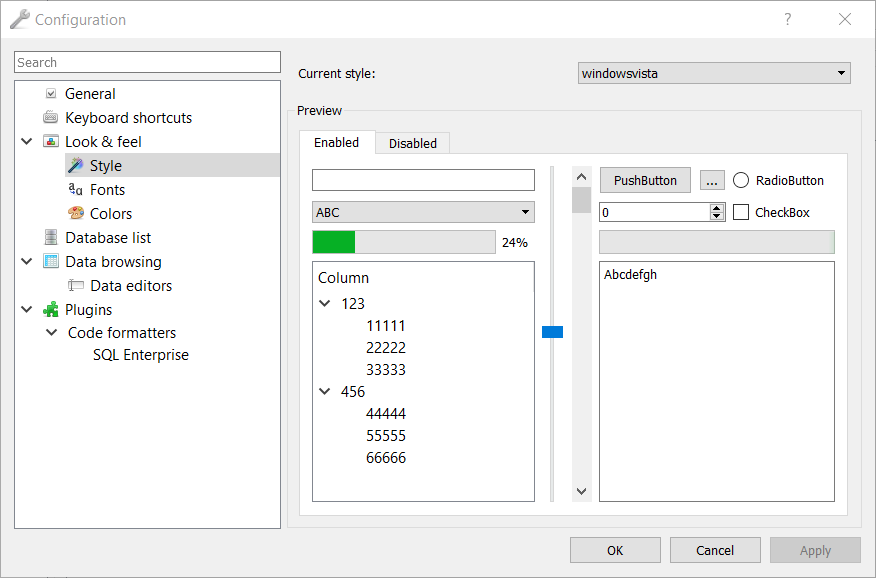Click into the Search field
Viewport: 876px width, 578px height.
point(147,62)
